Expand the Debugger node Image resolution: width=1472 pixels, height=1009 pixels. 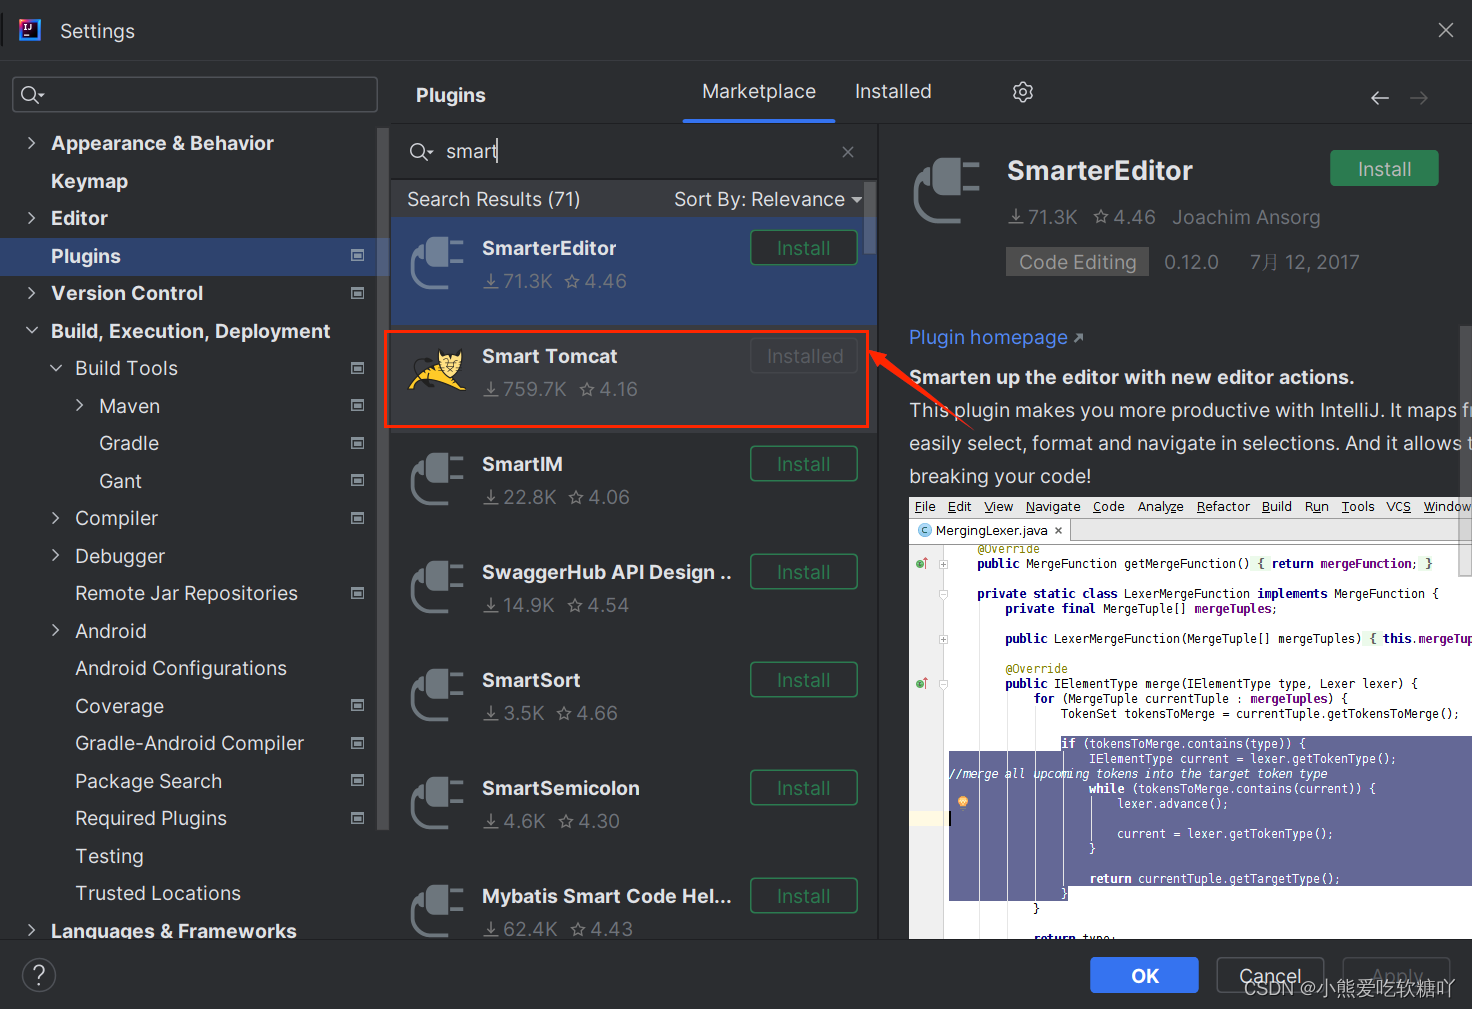coord(56,556)
